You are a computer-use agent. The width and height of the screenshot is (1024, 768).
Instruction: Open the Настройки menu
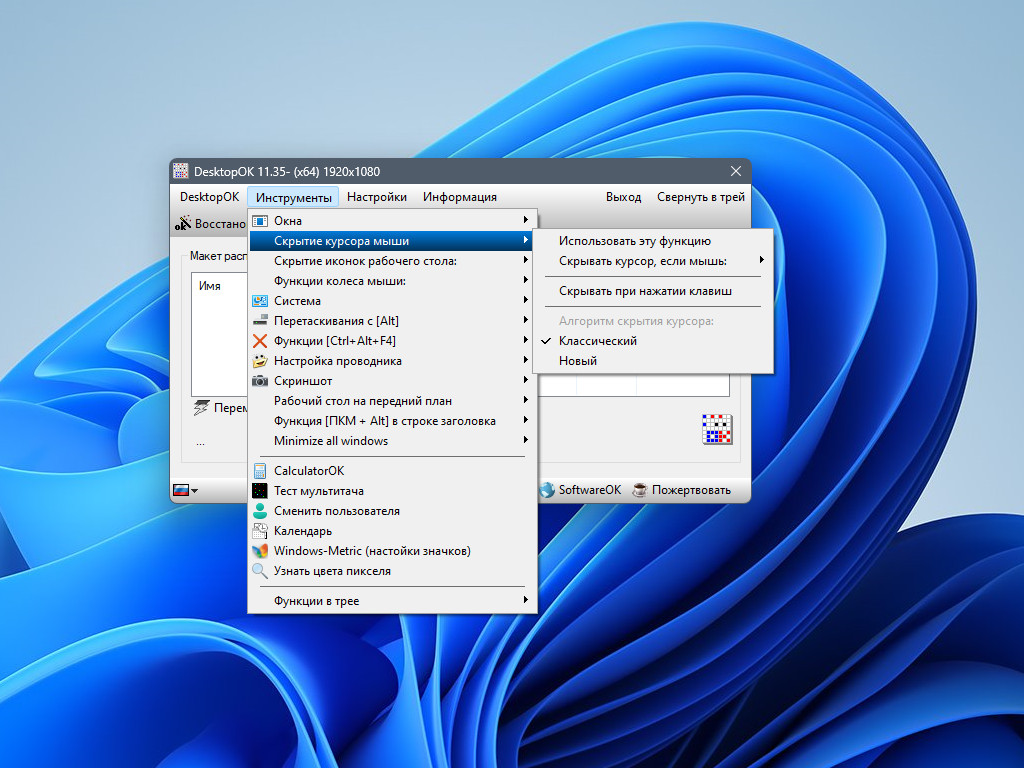click(377, 197)
